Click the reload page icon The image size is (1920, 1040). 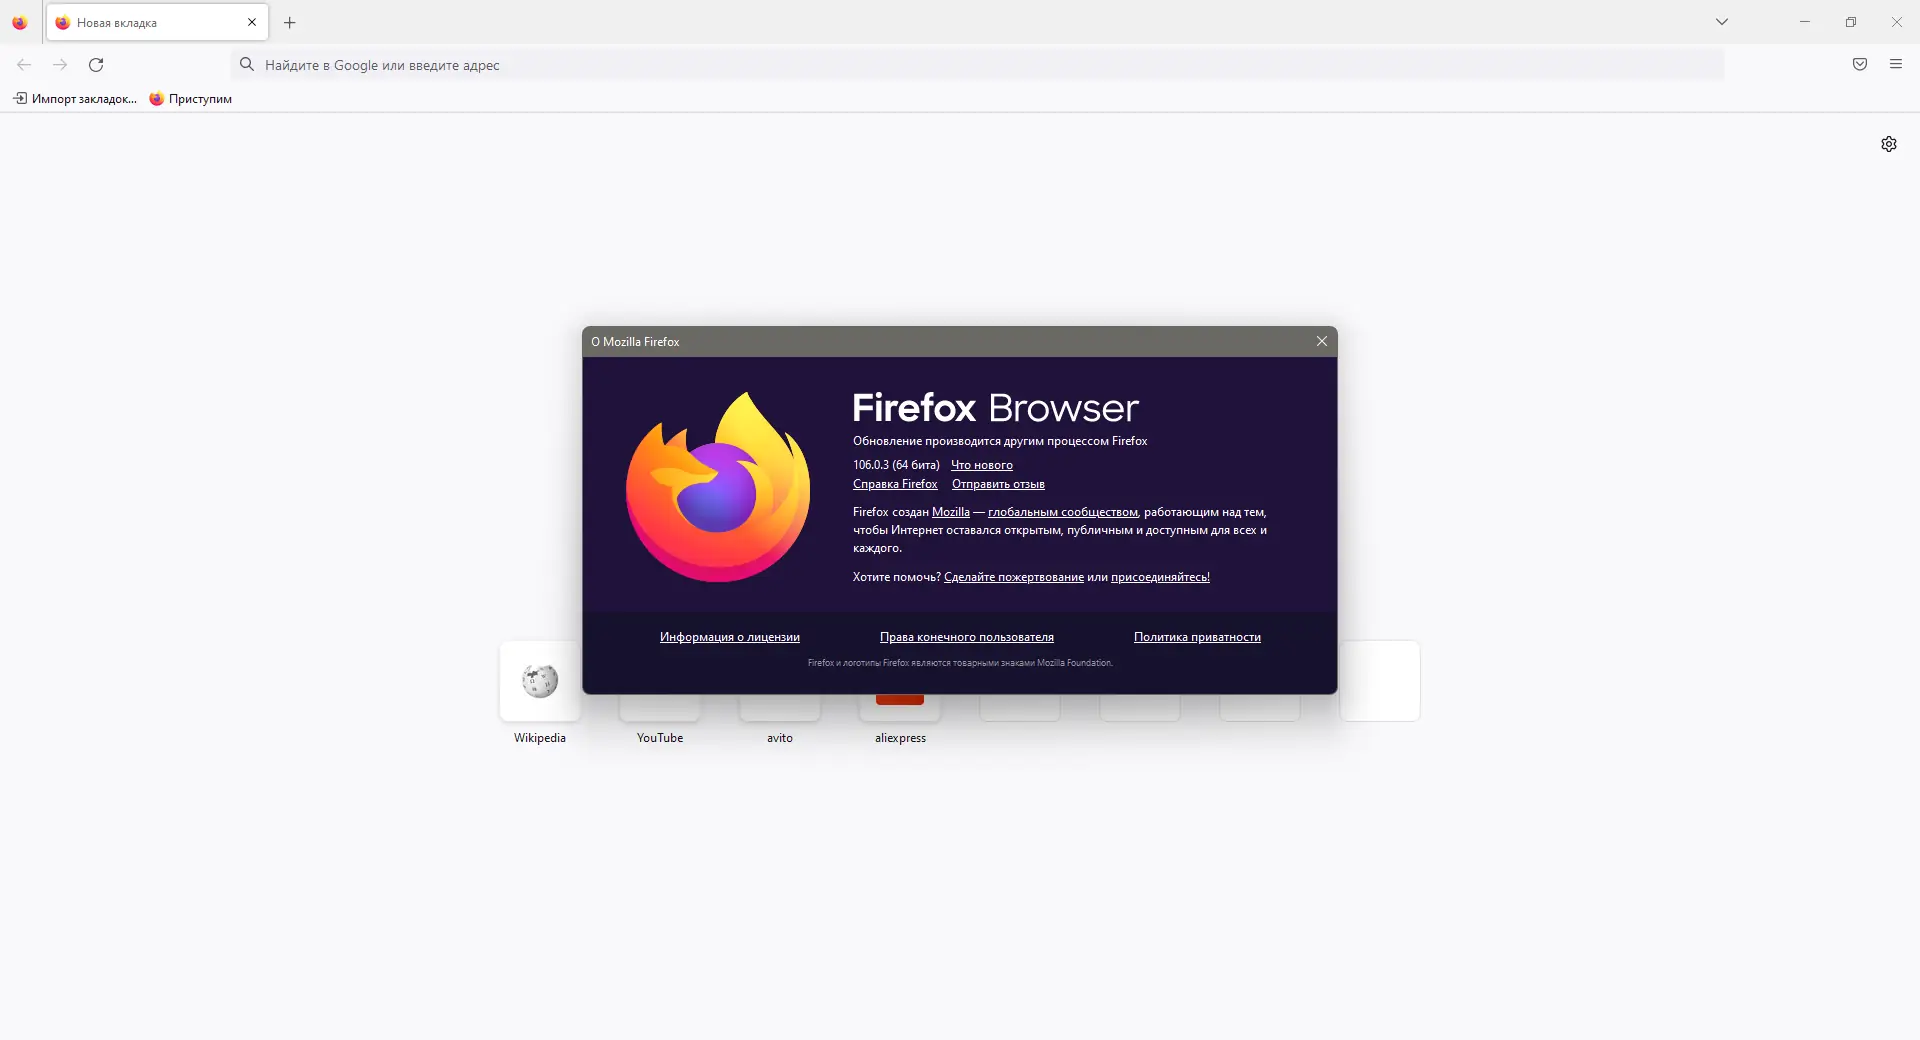pyautogui.click(x=96, y=65)
